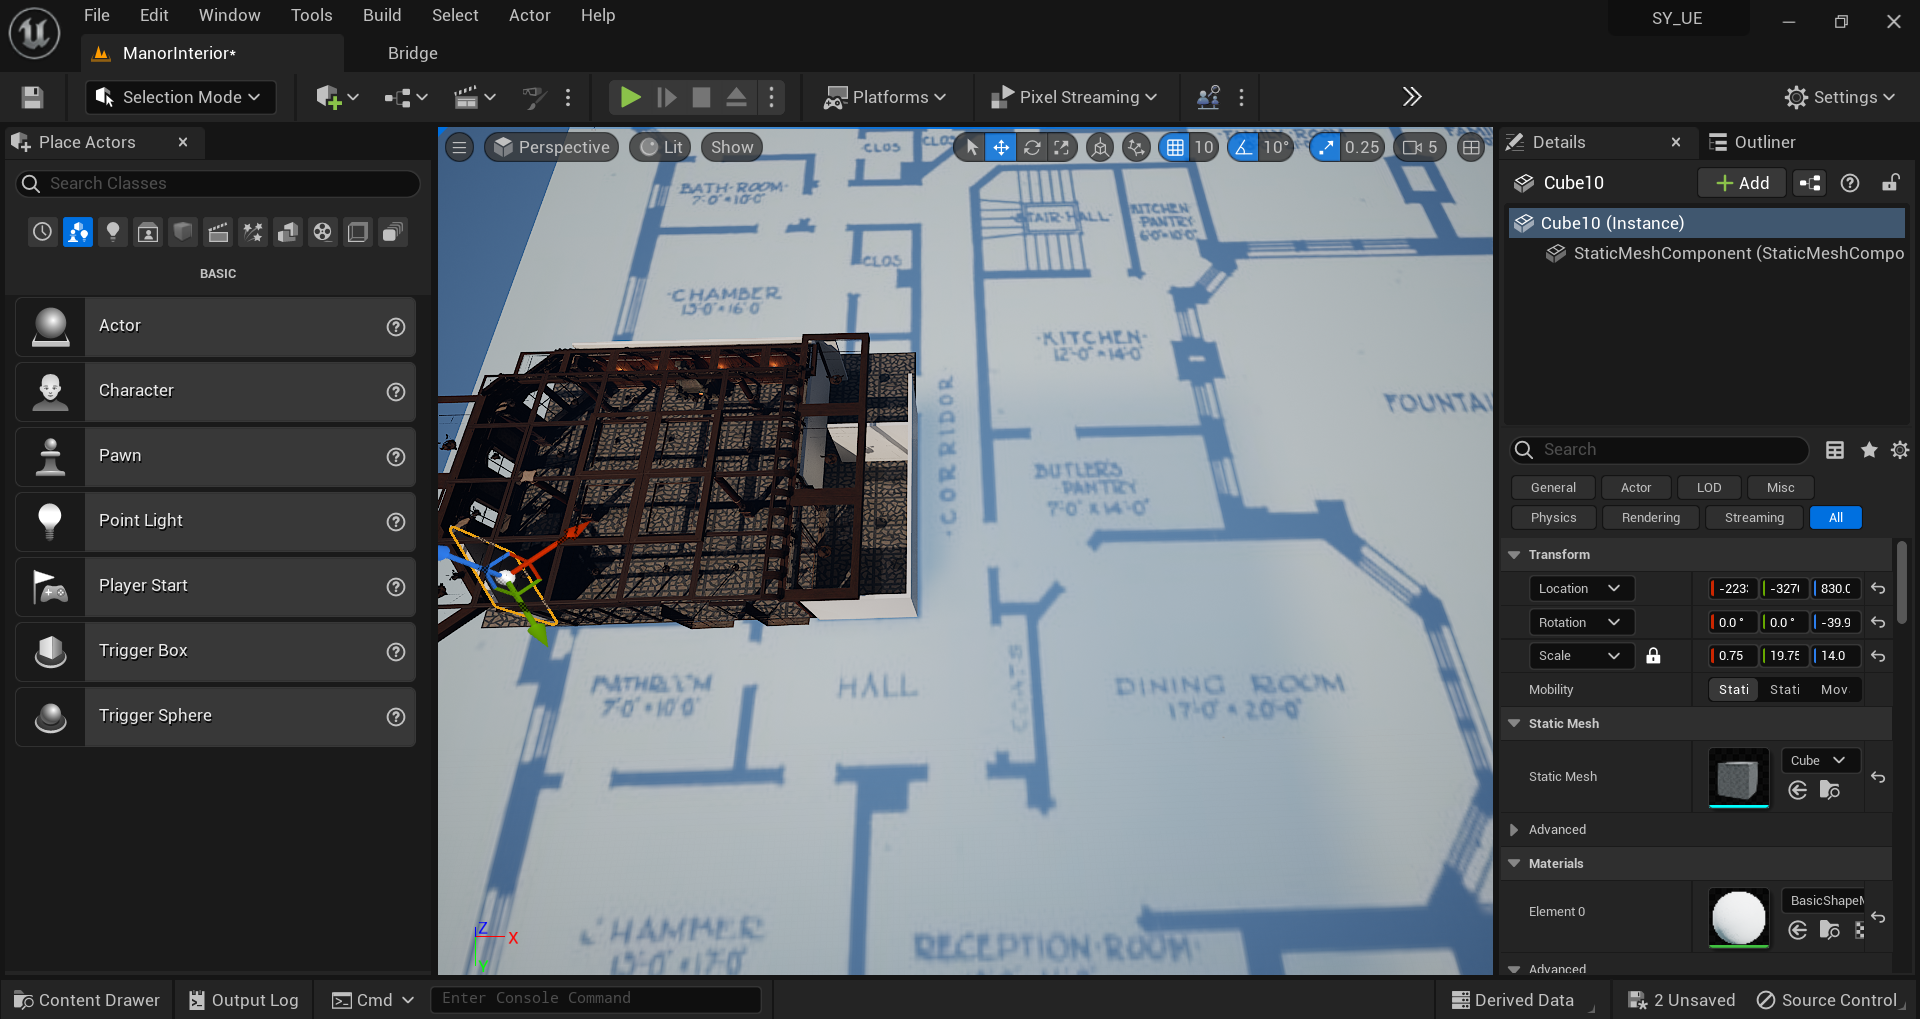
Task: Open the Settings dropdown
Action: (x=1840, y=97)
